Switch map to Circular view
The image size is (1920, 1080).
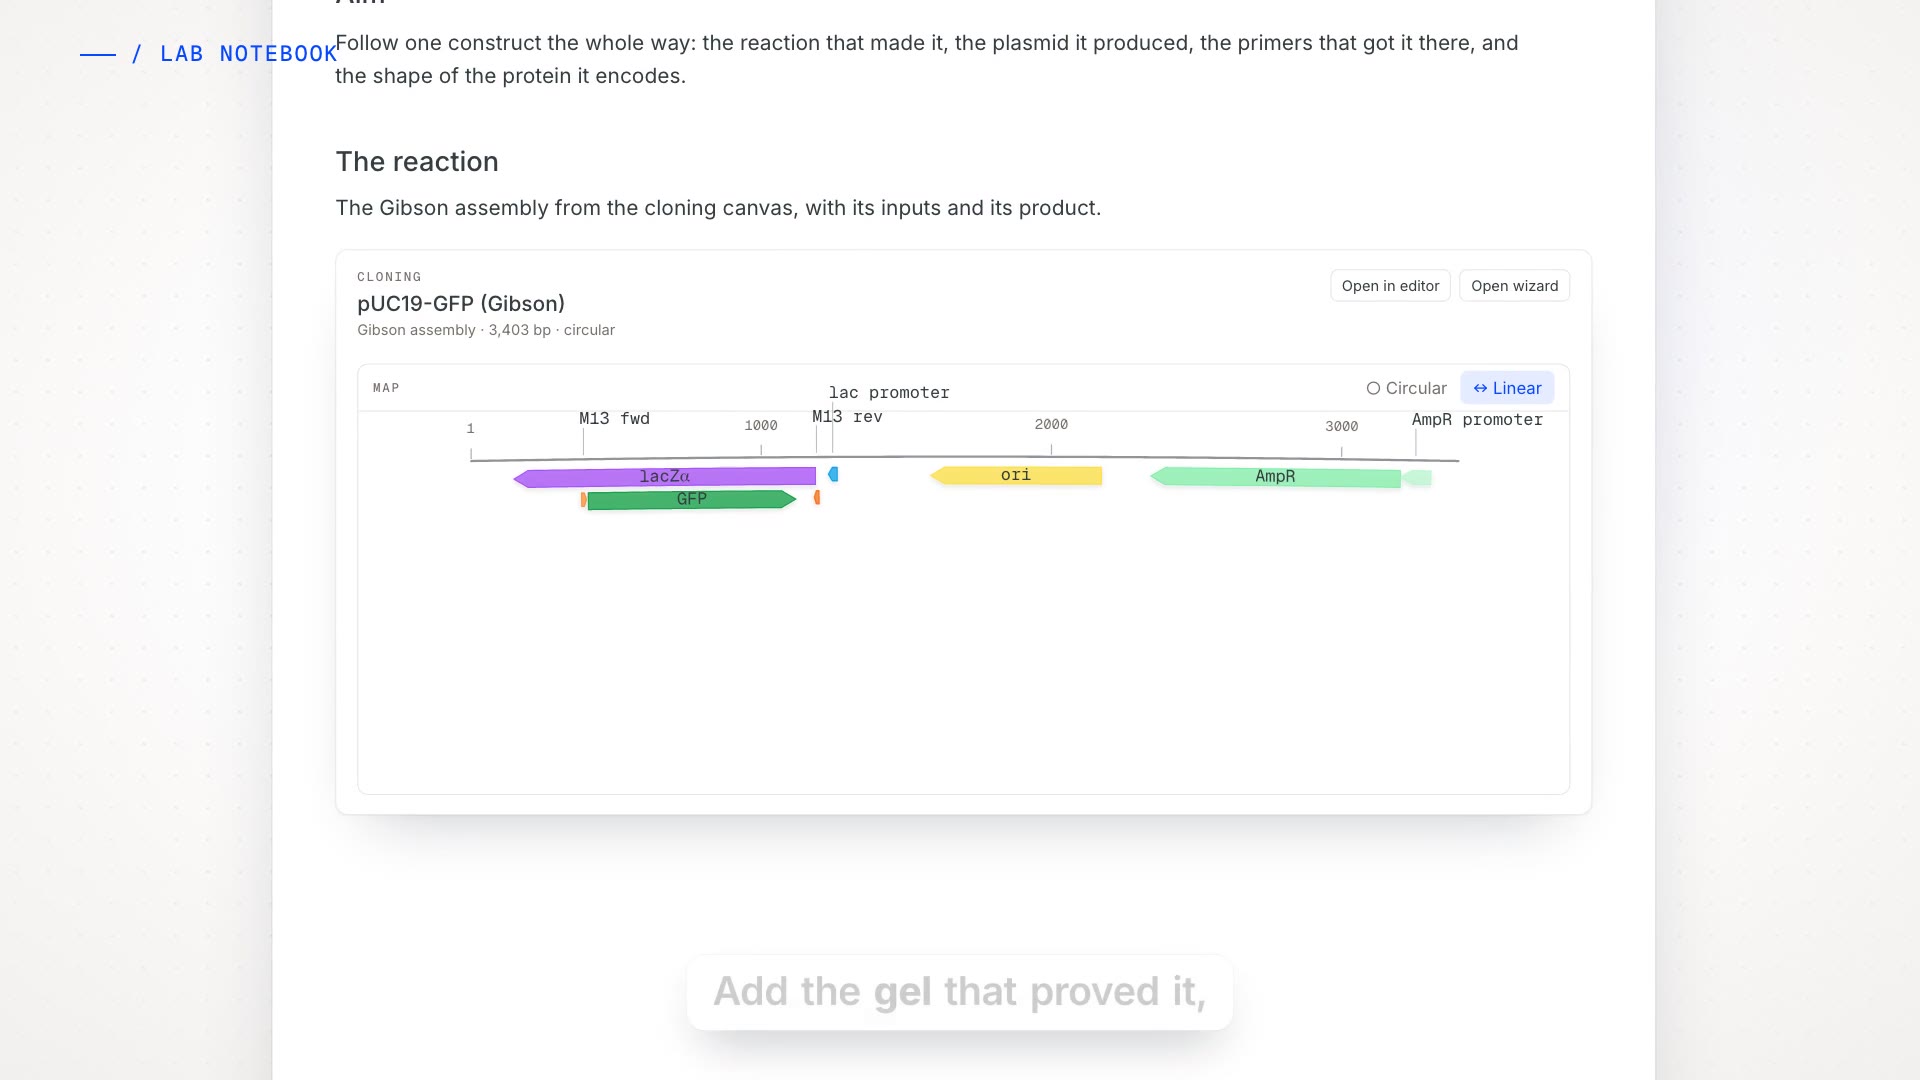coord(1406,388)
